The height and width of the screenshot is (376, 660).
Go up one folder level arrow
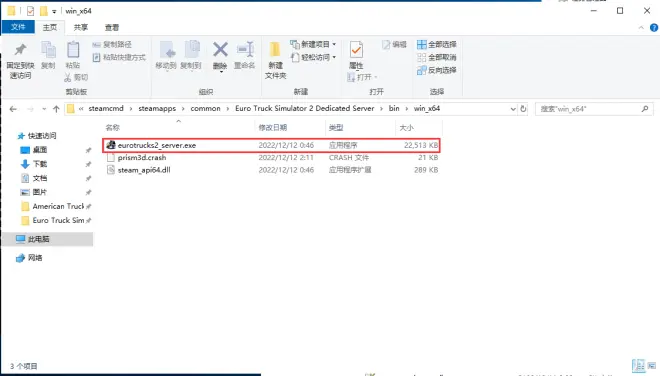(56, 109)
